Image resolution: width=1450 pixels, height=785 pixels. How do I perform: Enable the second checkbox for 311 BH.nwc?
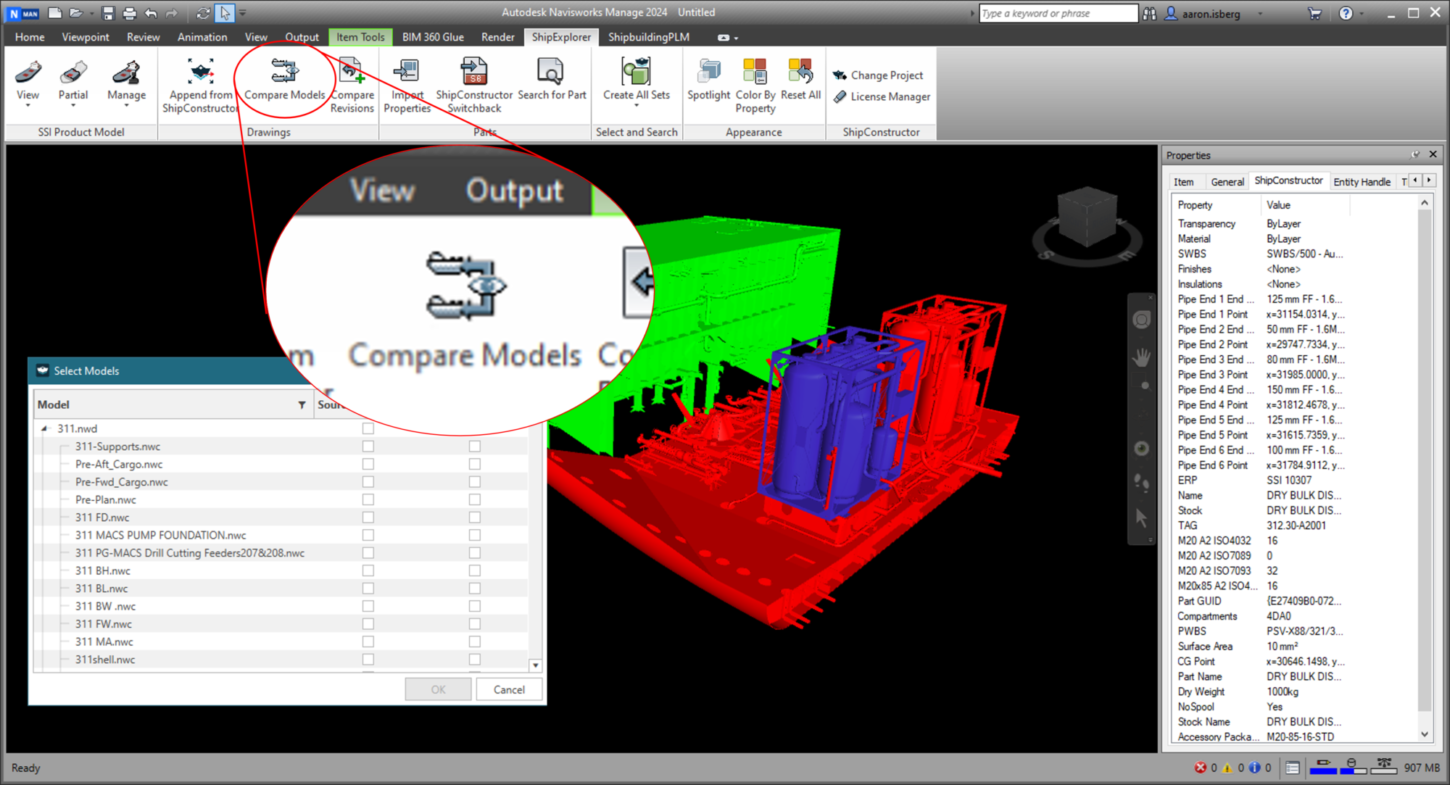tap(475, 571)
